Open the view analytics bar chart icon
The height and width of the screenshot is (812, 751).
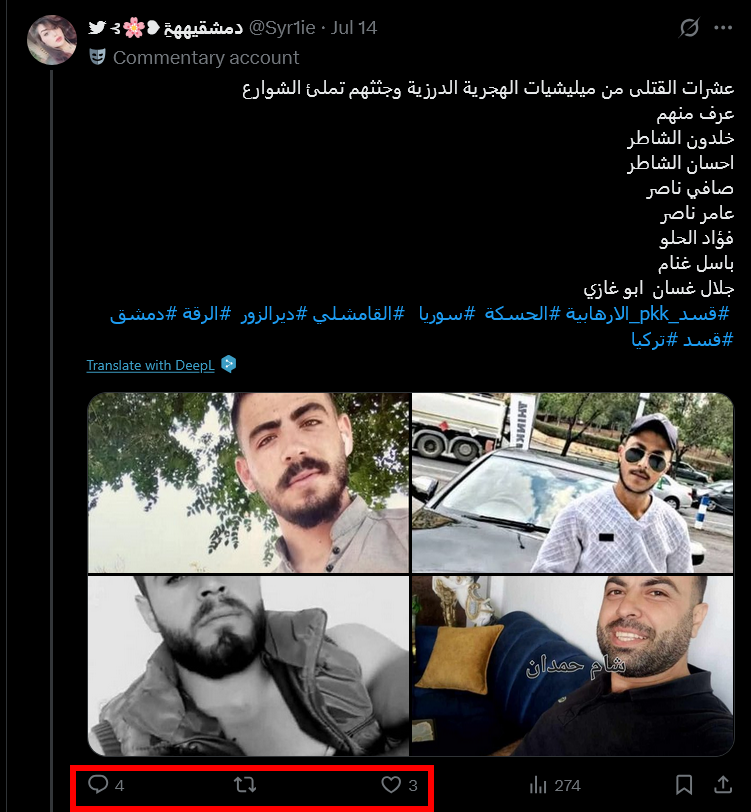tap(538, 785)
